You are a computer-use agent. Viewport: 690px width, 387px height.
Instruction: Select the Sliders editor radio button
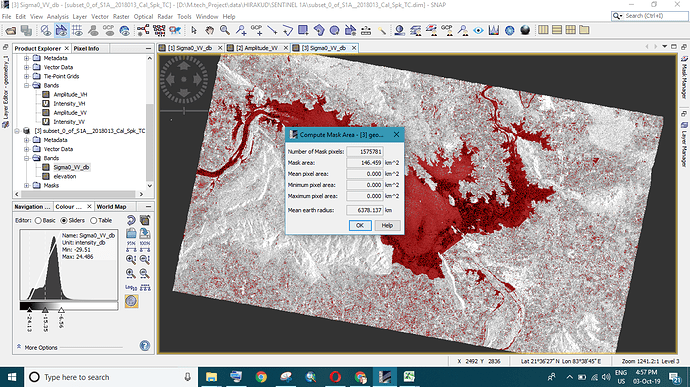64,220
